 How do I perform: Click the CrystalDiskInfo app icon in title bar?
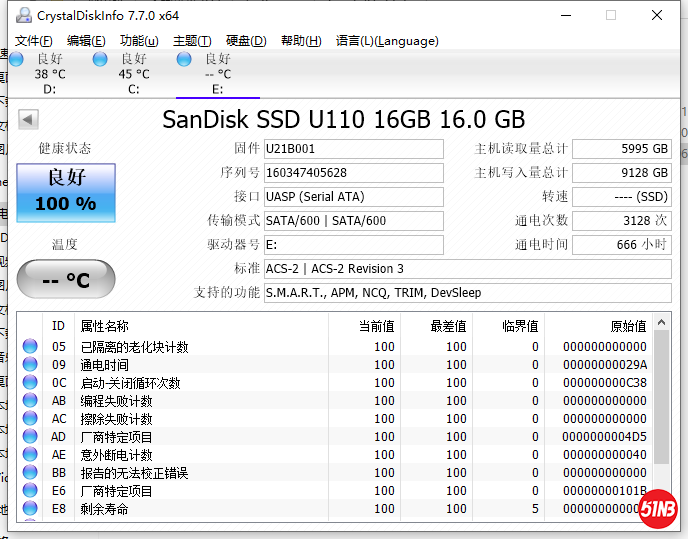point(22,15)
